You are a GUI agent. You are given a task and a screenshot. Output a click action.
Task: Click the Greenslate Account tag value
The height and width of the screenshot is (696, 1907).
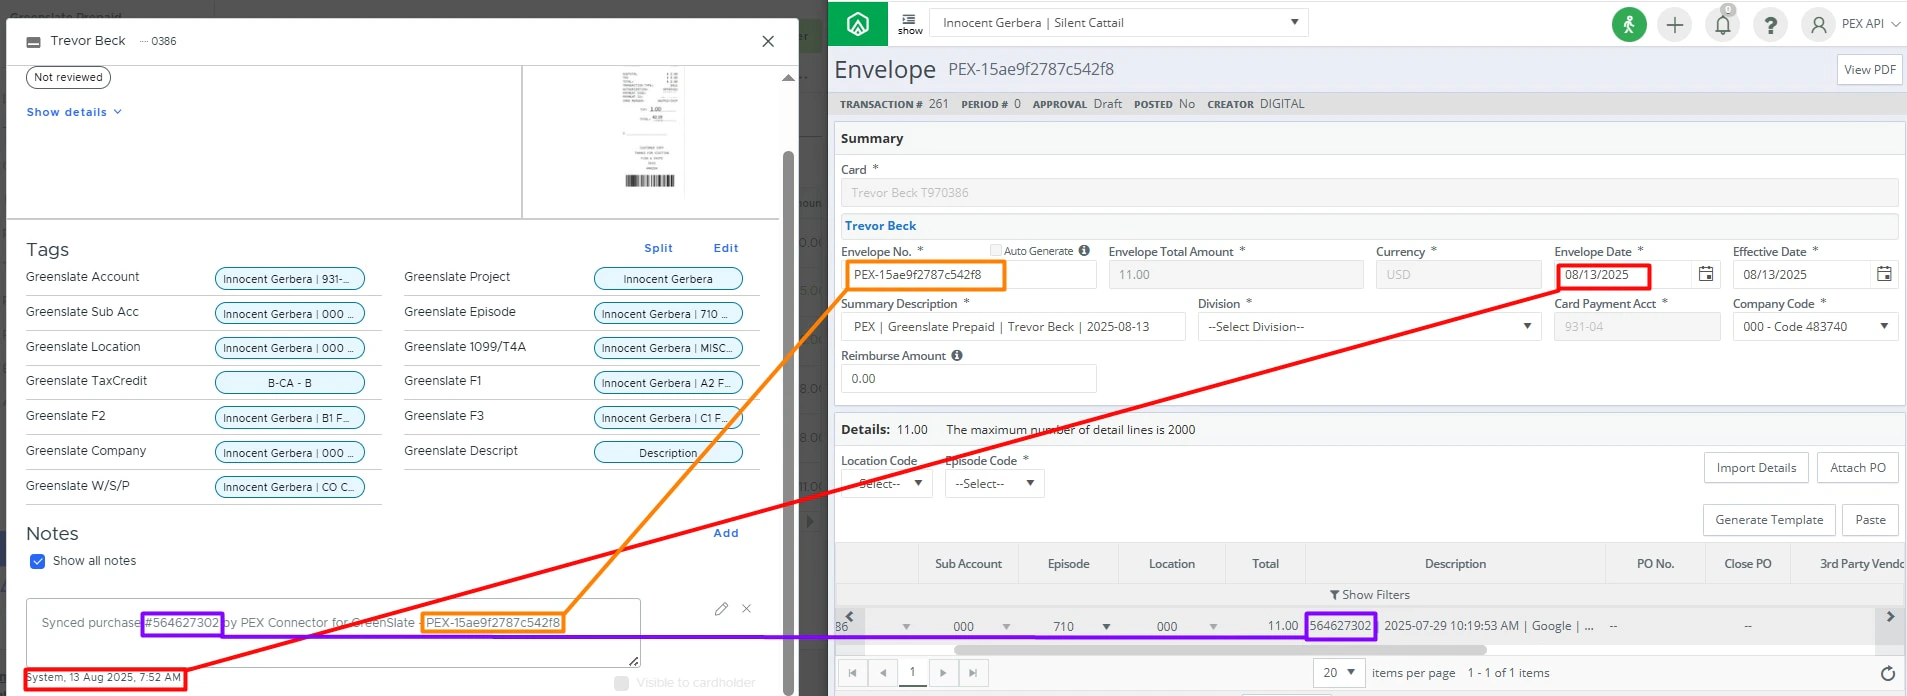289,279
